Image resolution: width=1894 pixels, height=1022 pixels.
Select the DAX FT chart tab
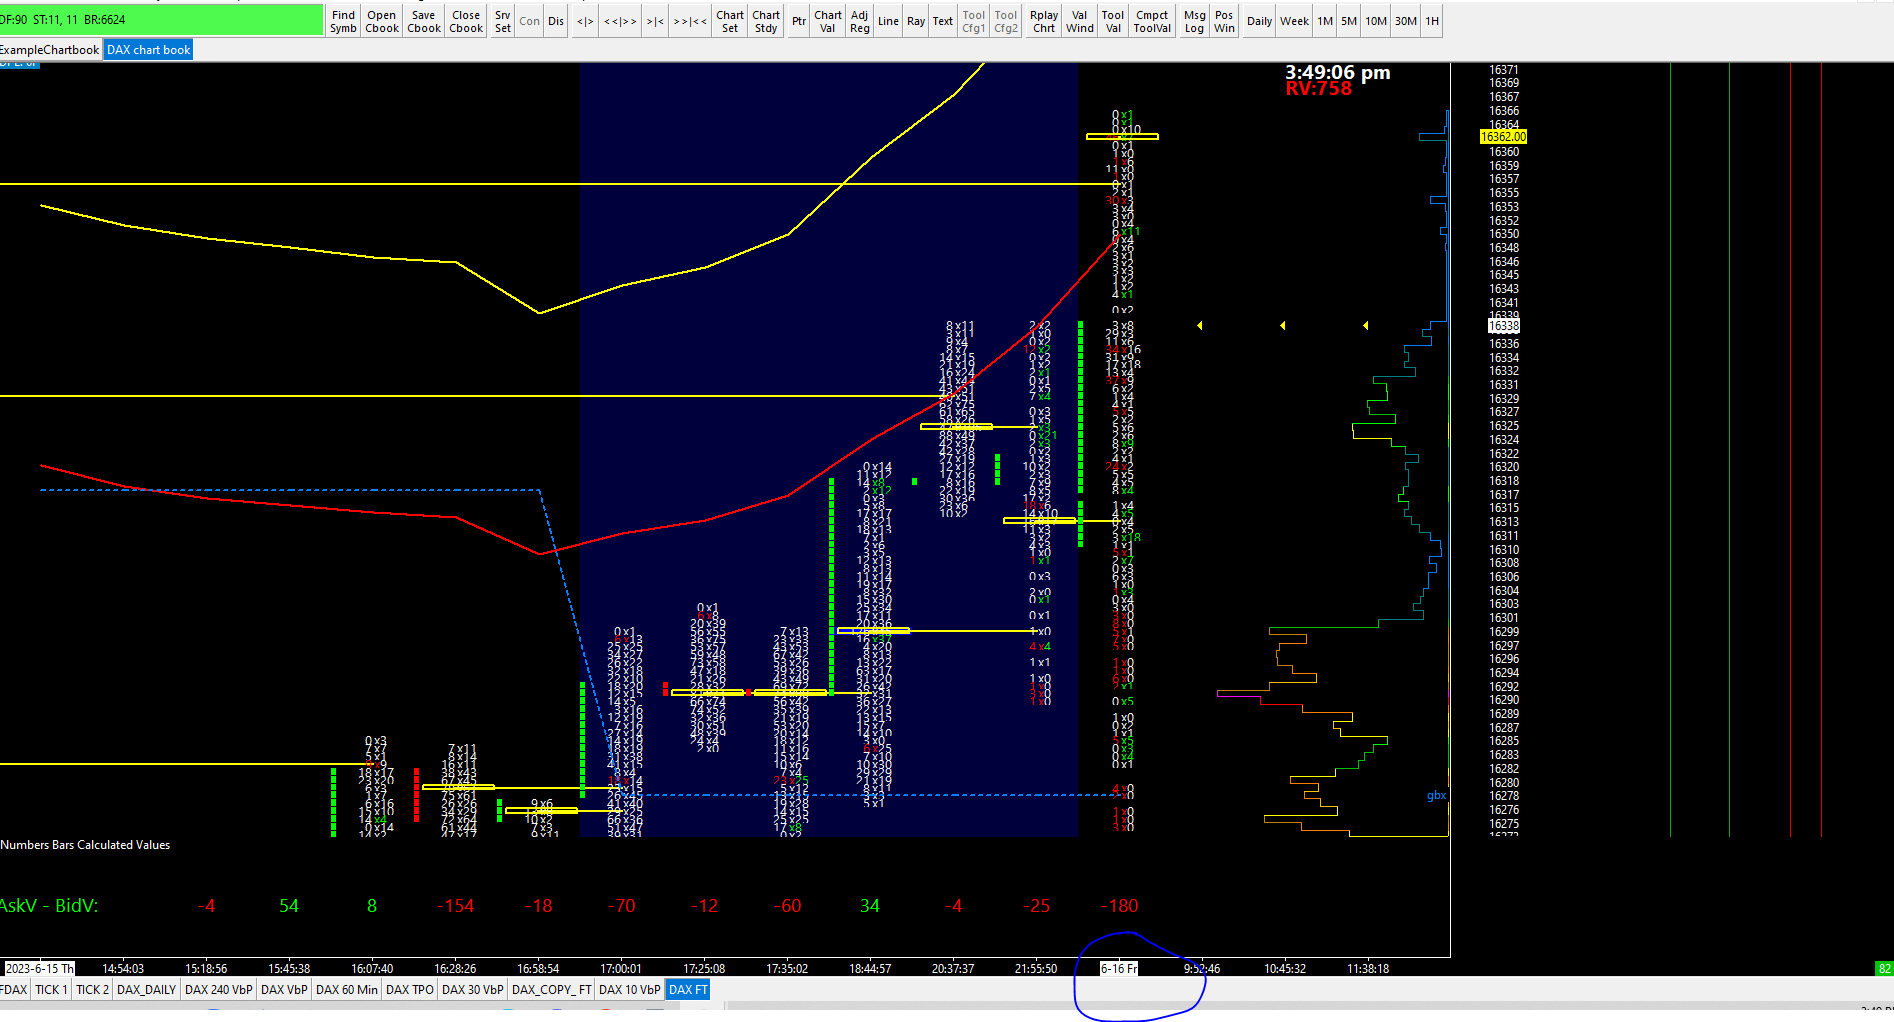[688, 990]
